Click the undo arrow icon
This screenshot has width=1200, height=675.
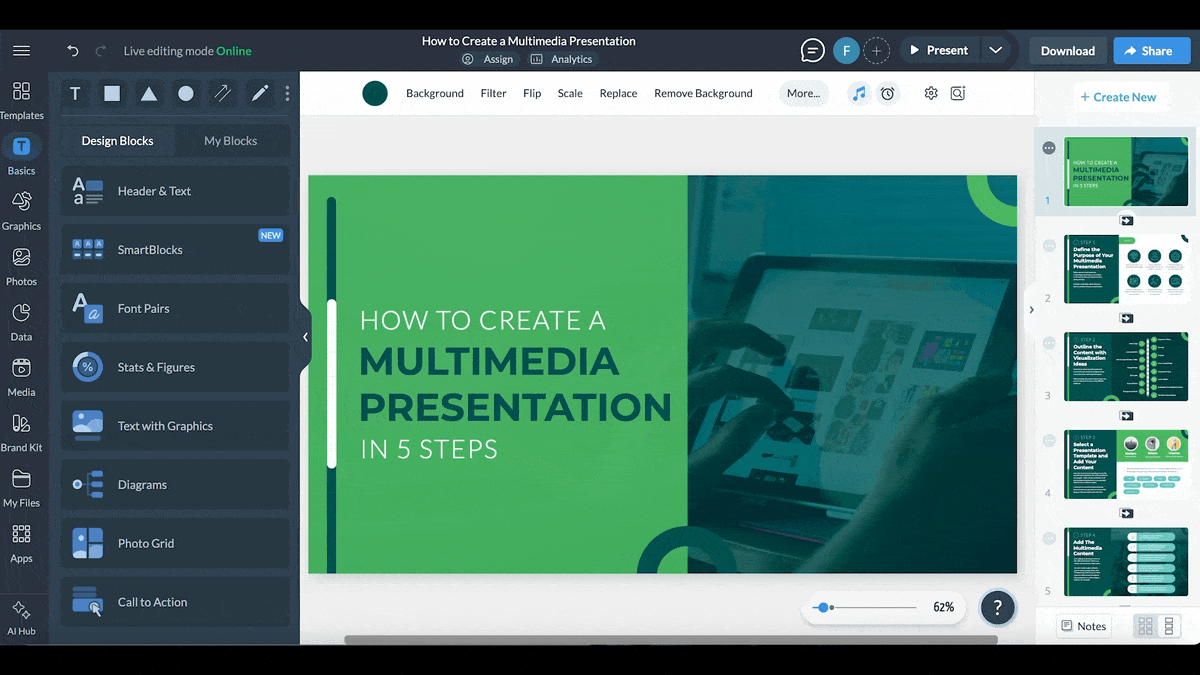(72, 51)
